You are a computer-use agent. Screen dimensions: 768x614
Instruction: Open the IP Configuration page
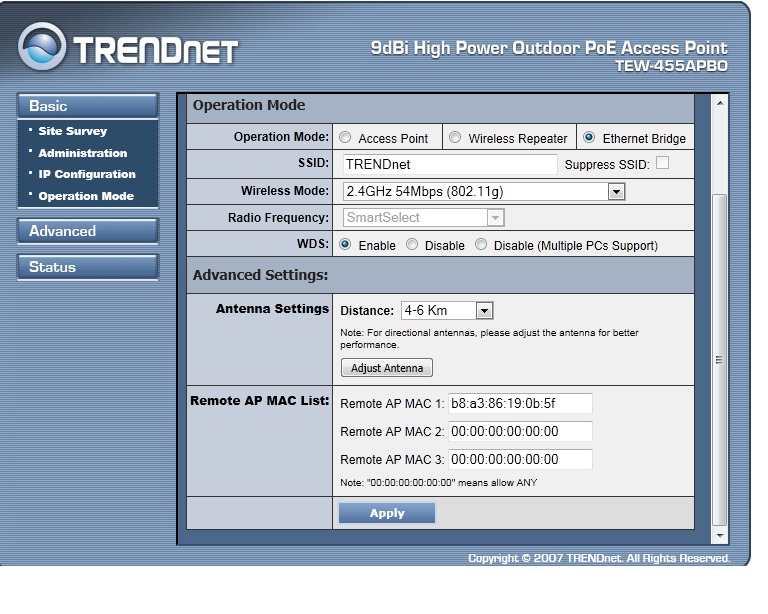(86, 174)
